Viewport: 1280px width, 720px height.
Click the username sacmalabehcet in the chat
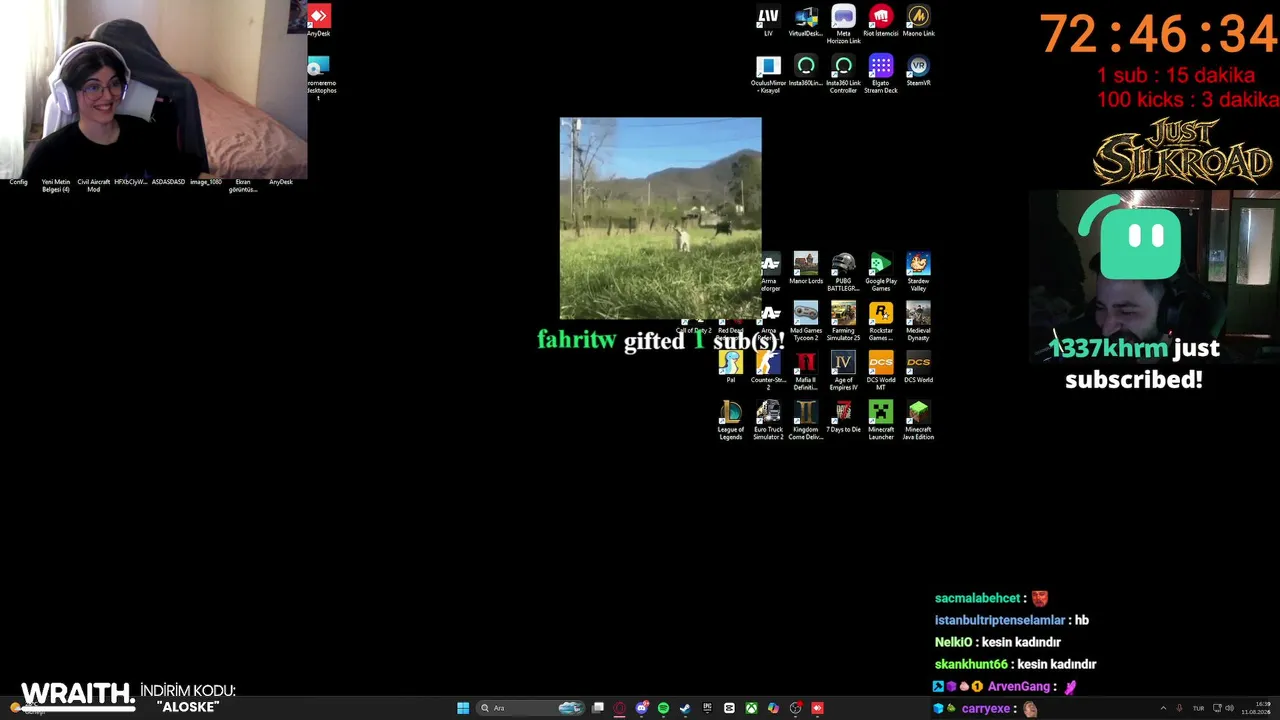[978, 598]
